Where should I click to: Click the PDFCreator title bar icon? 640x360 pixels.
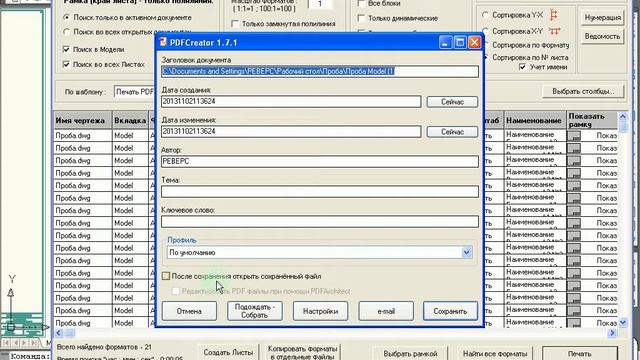point(163,42)
